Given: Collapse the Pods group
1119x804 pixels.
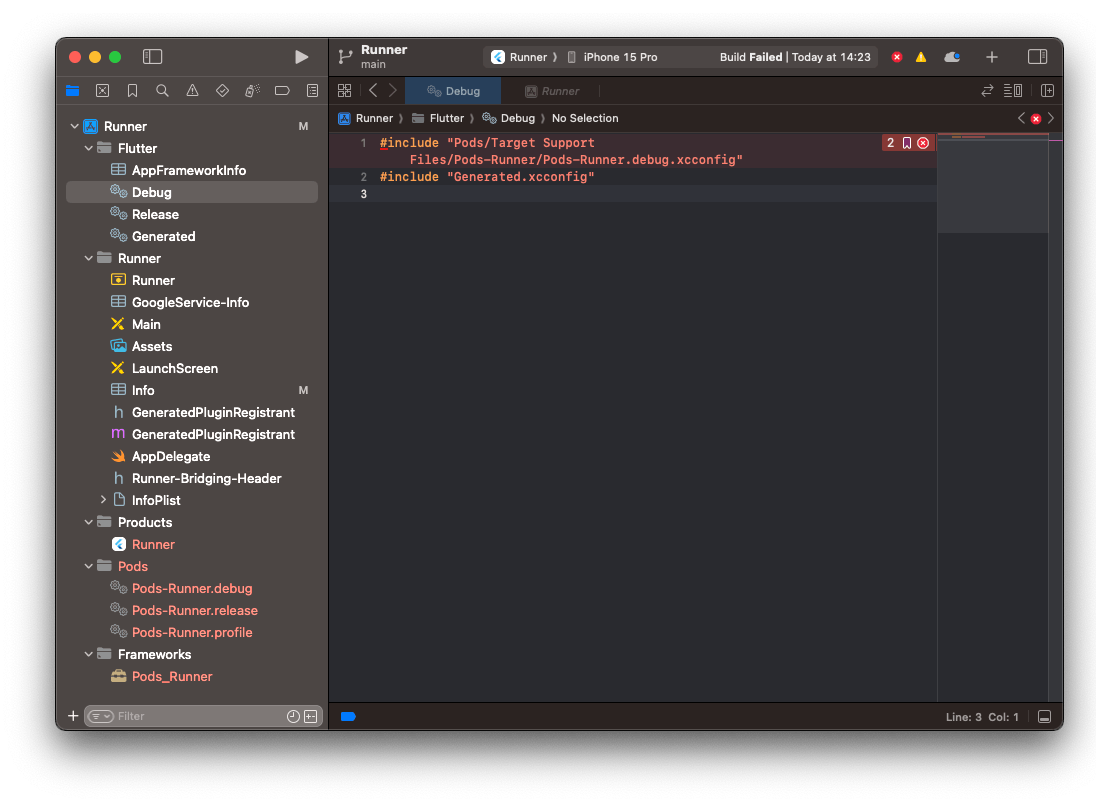Looking at the screenshot, I should point(88,566).
